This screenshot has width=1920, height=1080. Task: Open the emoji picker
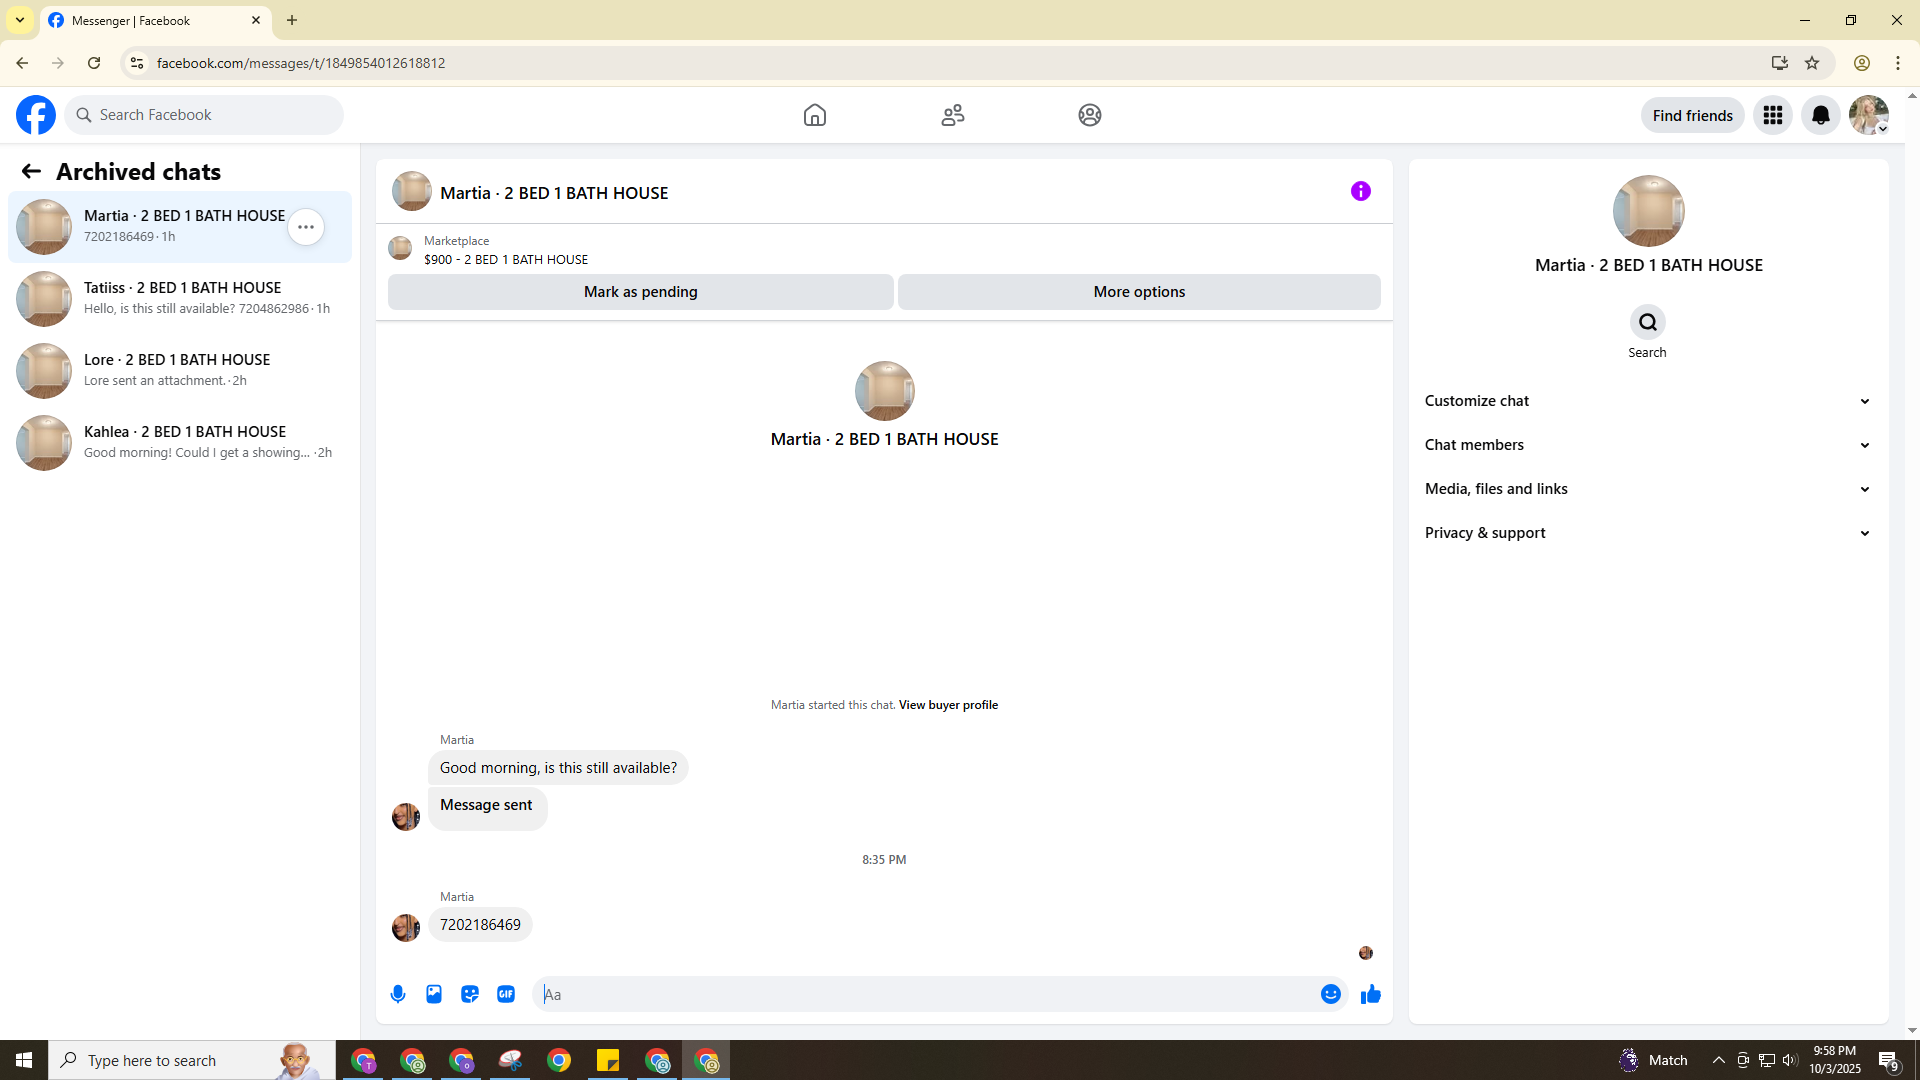(1331, 994)
